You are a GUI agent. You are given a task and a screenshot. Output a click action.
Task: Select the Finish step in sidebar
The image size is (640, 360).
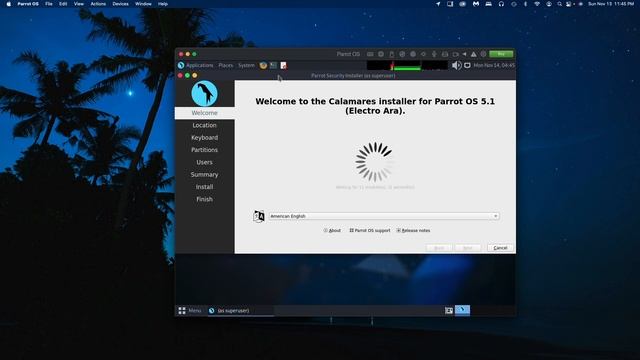coord(204,199)
